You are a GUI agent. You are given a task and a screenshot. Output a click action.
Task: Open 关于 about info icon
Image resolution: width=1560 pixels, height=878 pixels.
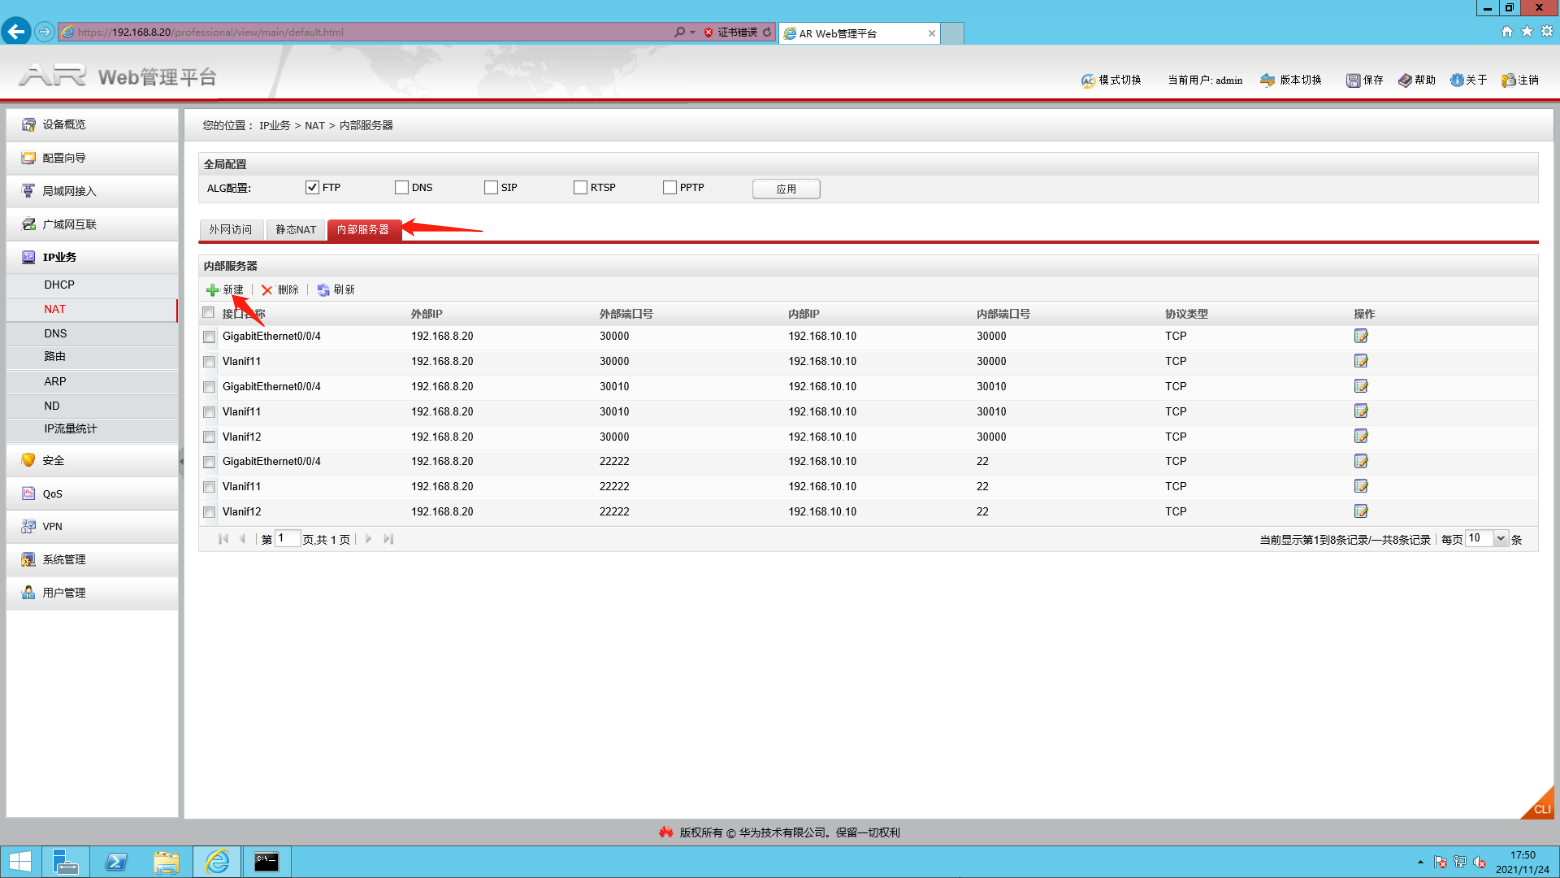coord(1457,80)
